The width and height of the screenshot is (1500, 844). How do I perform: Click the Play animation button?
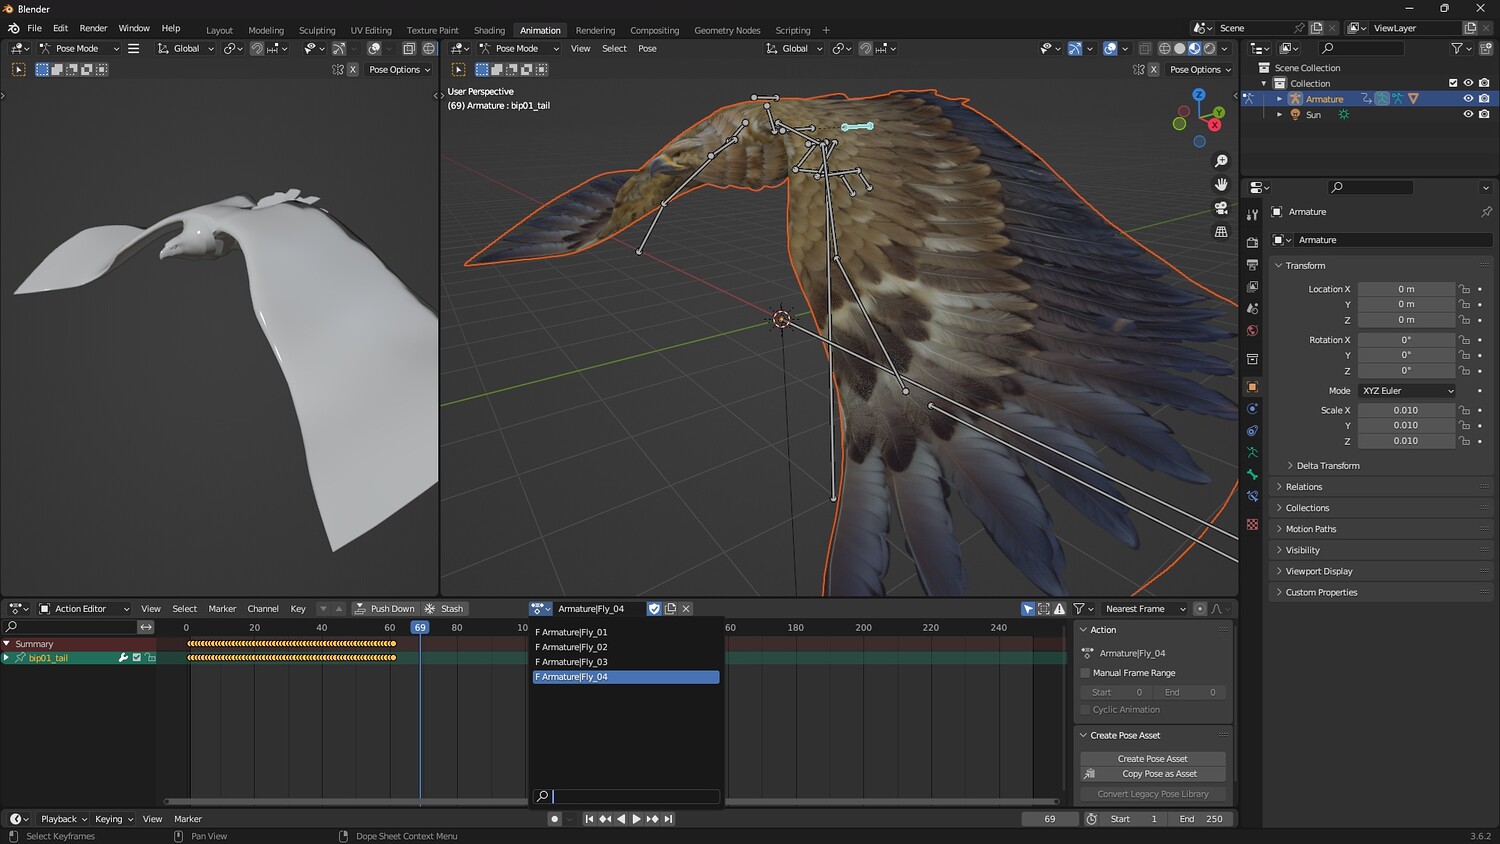tap(636, 819)
